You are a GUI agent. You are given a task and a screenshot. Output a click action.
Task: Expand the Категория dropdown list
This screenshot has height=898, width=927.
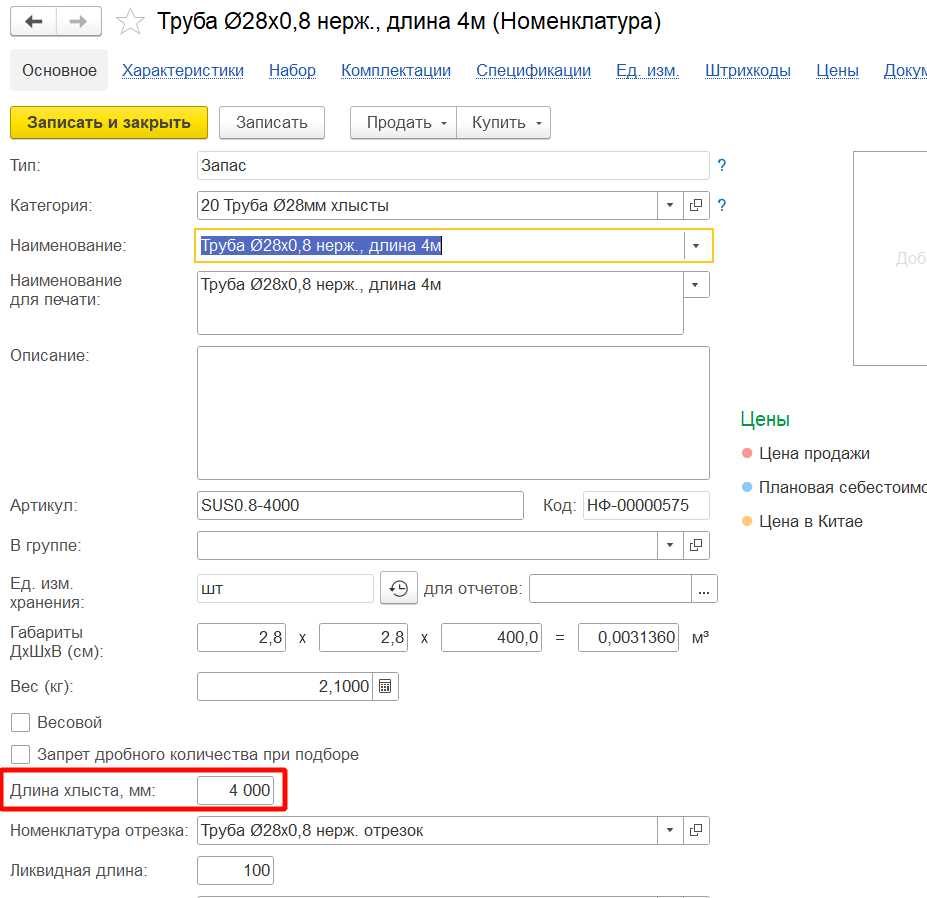click(x=670, y=206)
